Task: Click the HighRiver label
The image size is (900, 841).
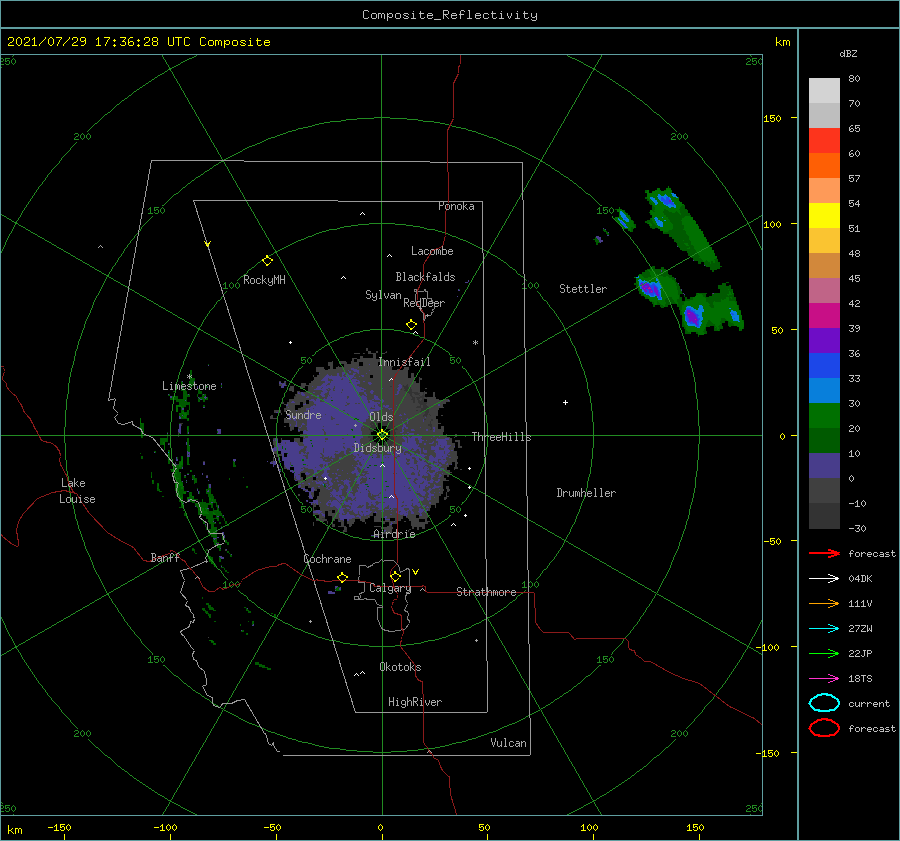Action: pos(415,702)
